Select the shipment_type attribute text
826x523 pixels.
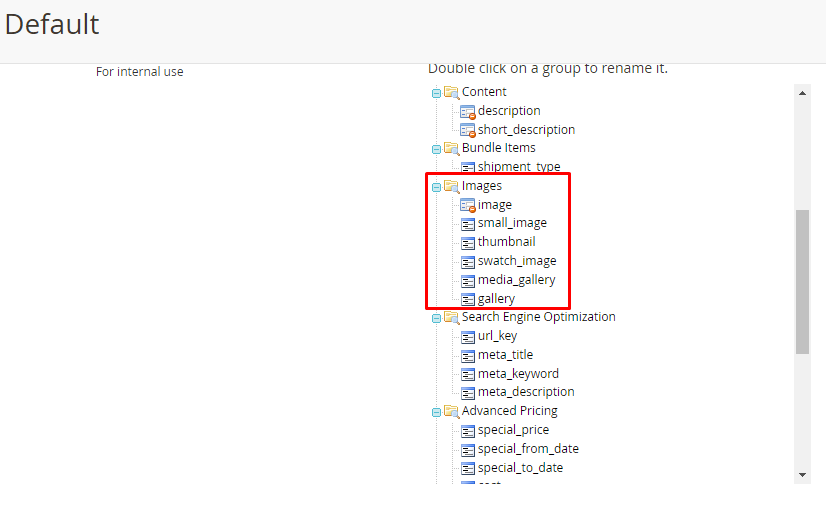point(519,167)
